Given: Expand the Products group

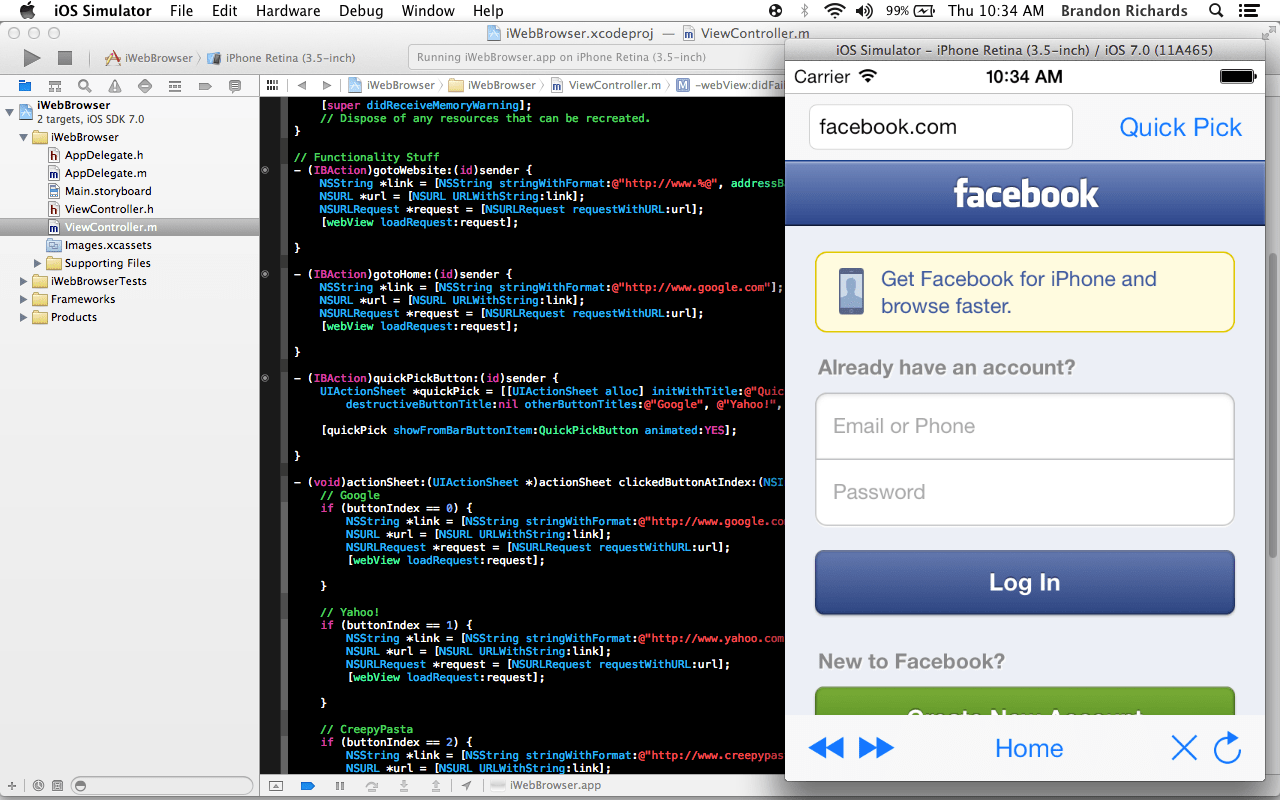Looking at the screenshot, I should (24, 317).
